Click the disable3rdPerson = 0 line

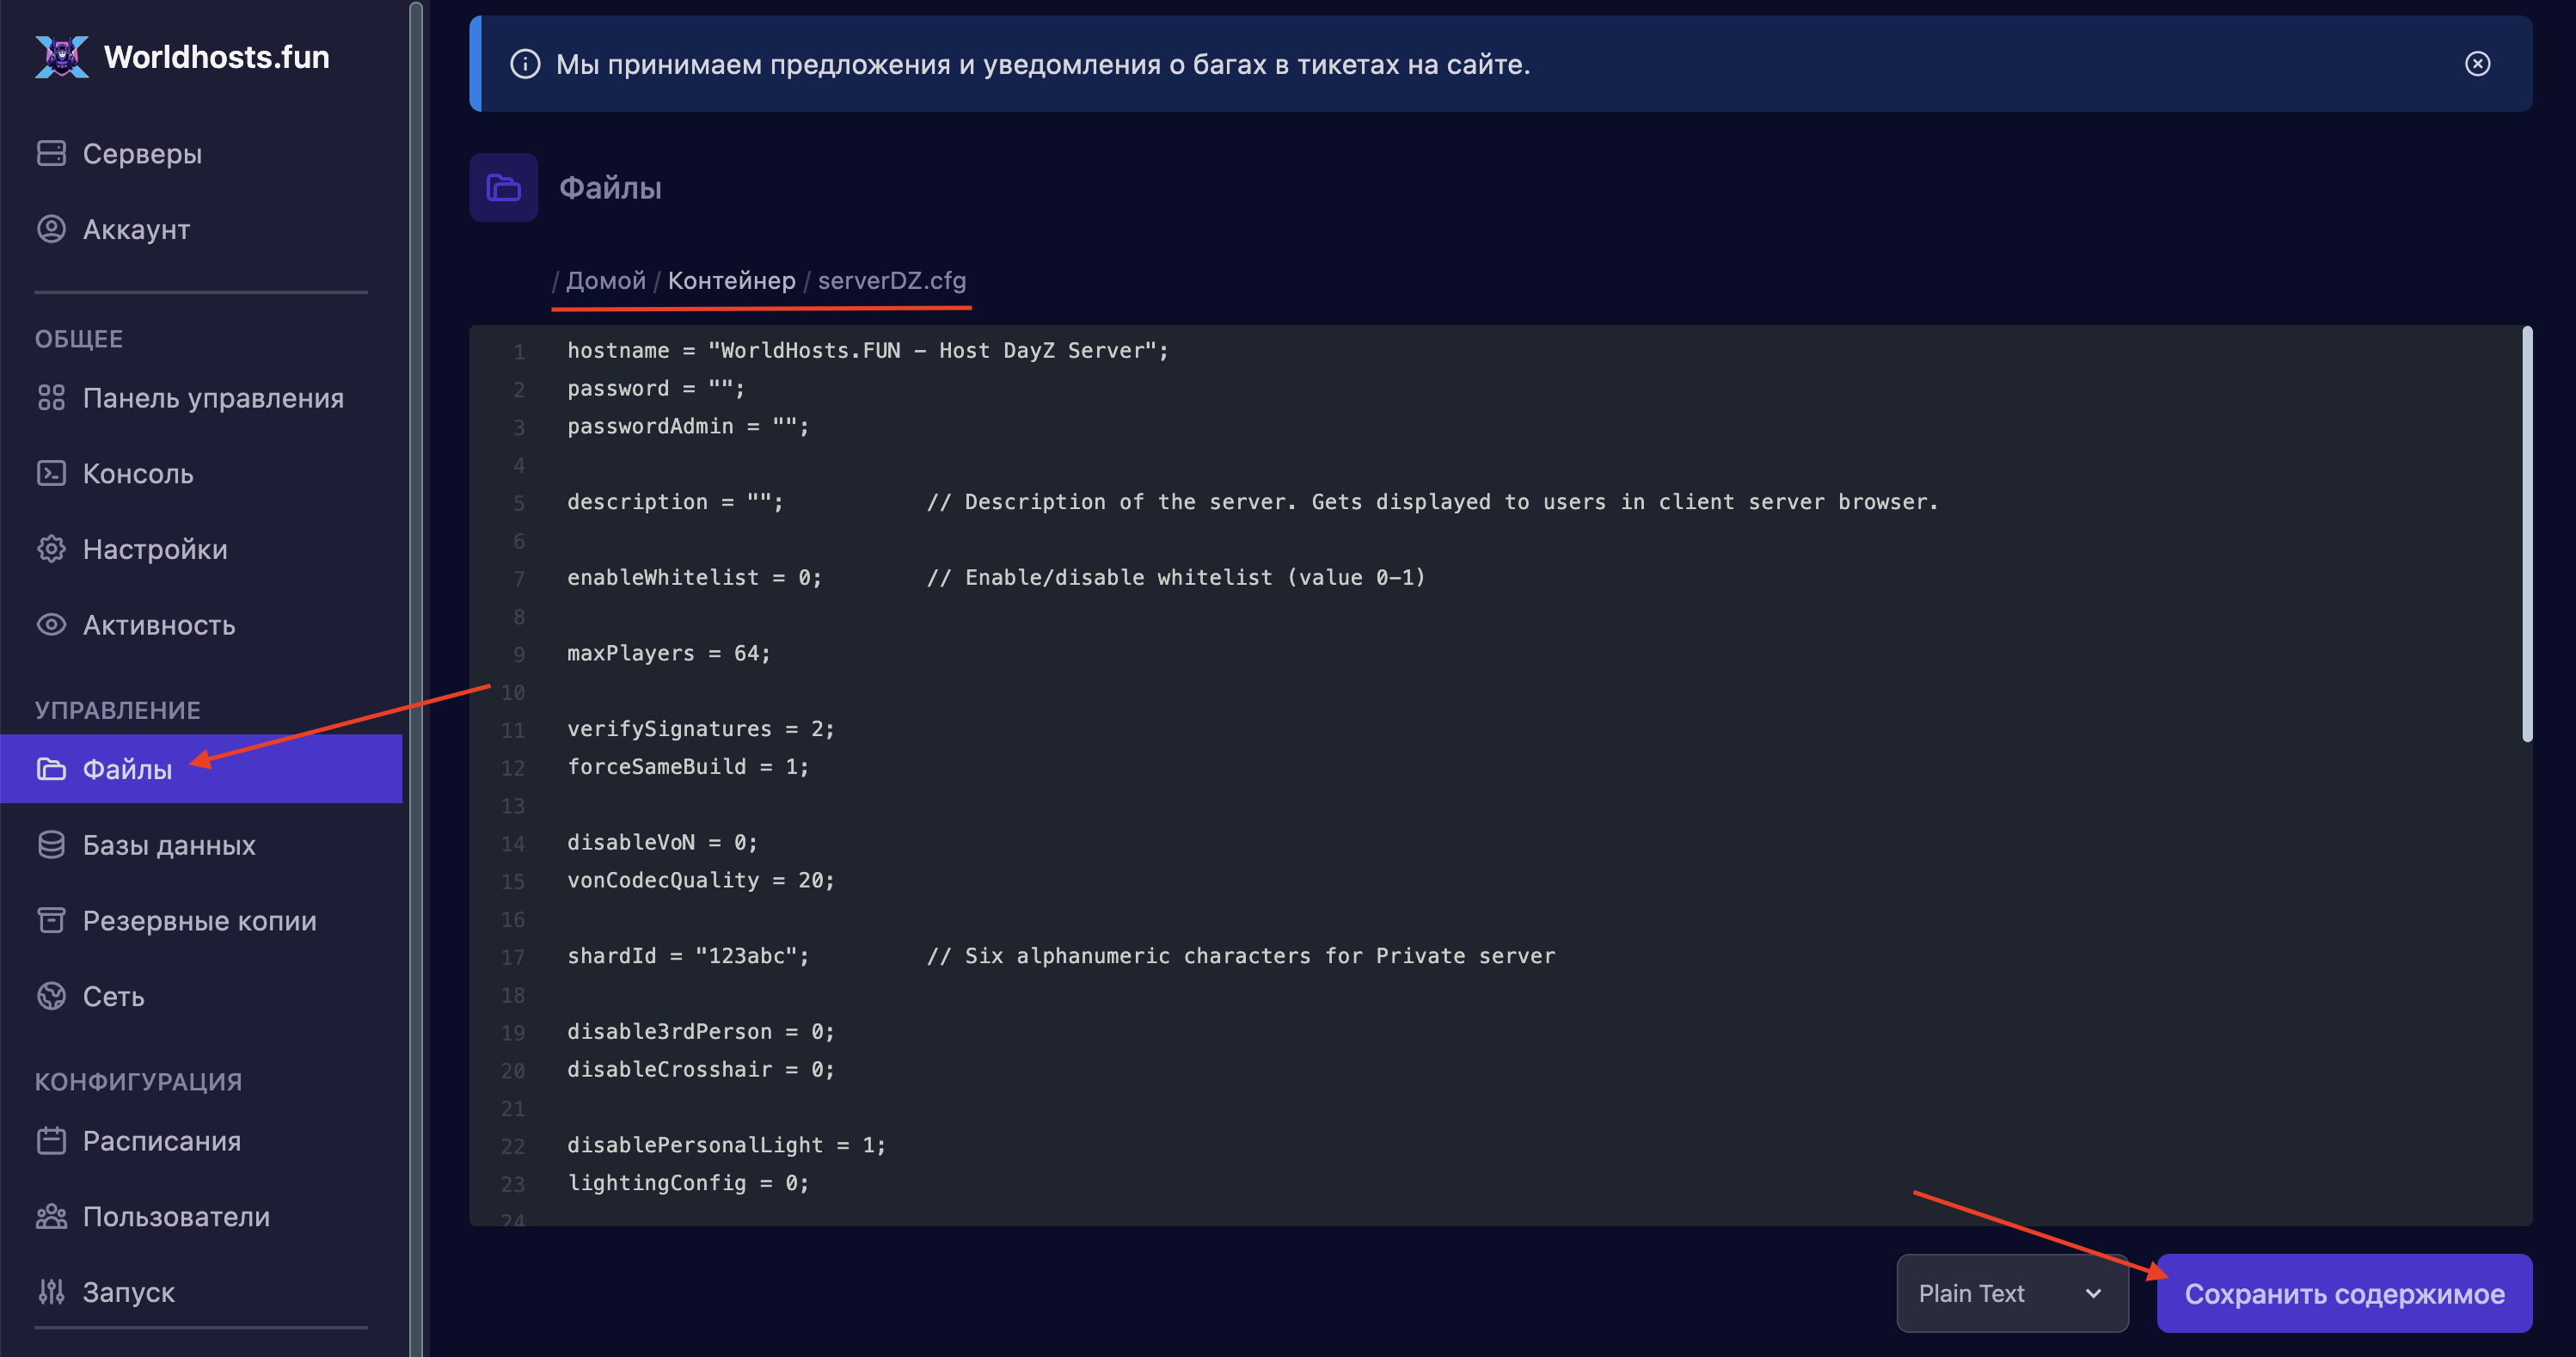(x=701, y=1031)
